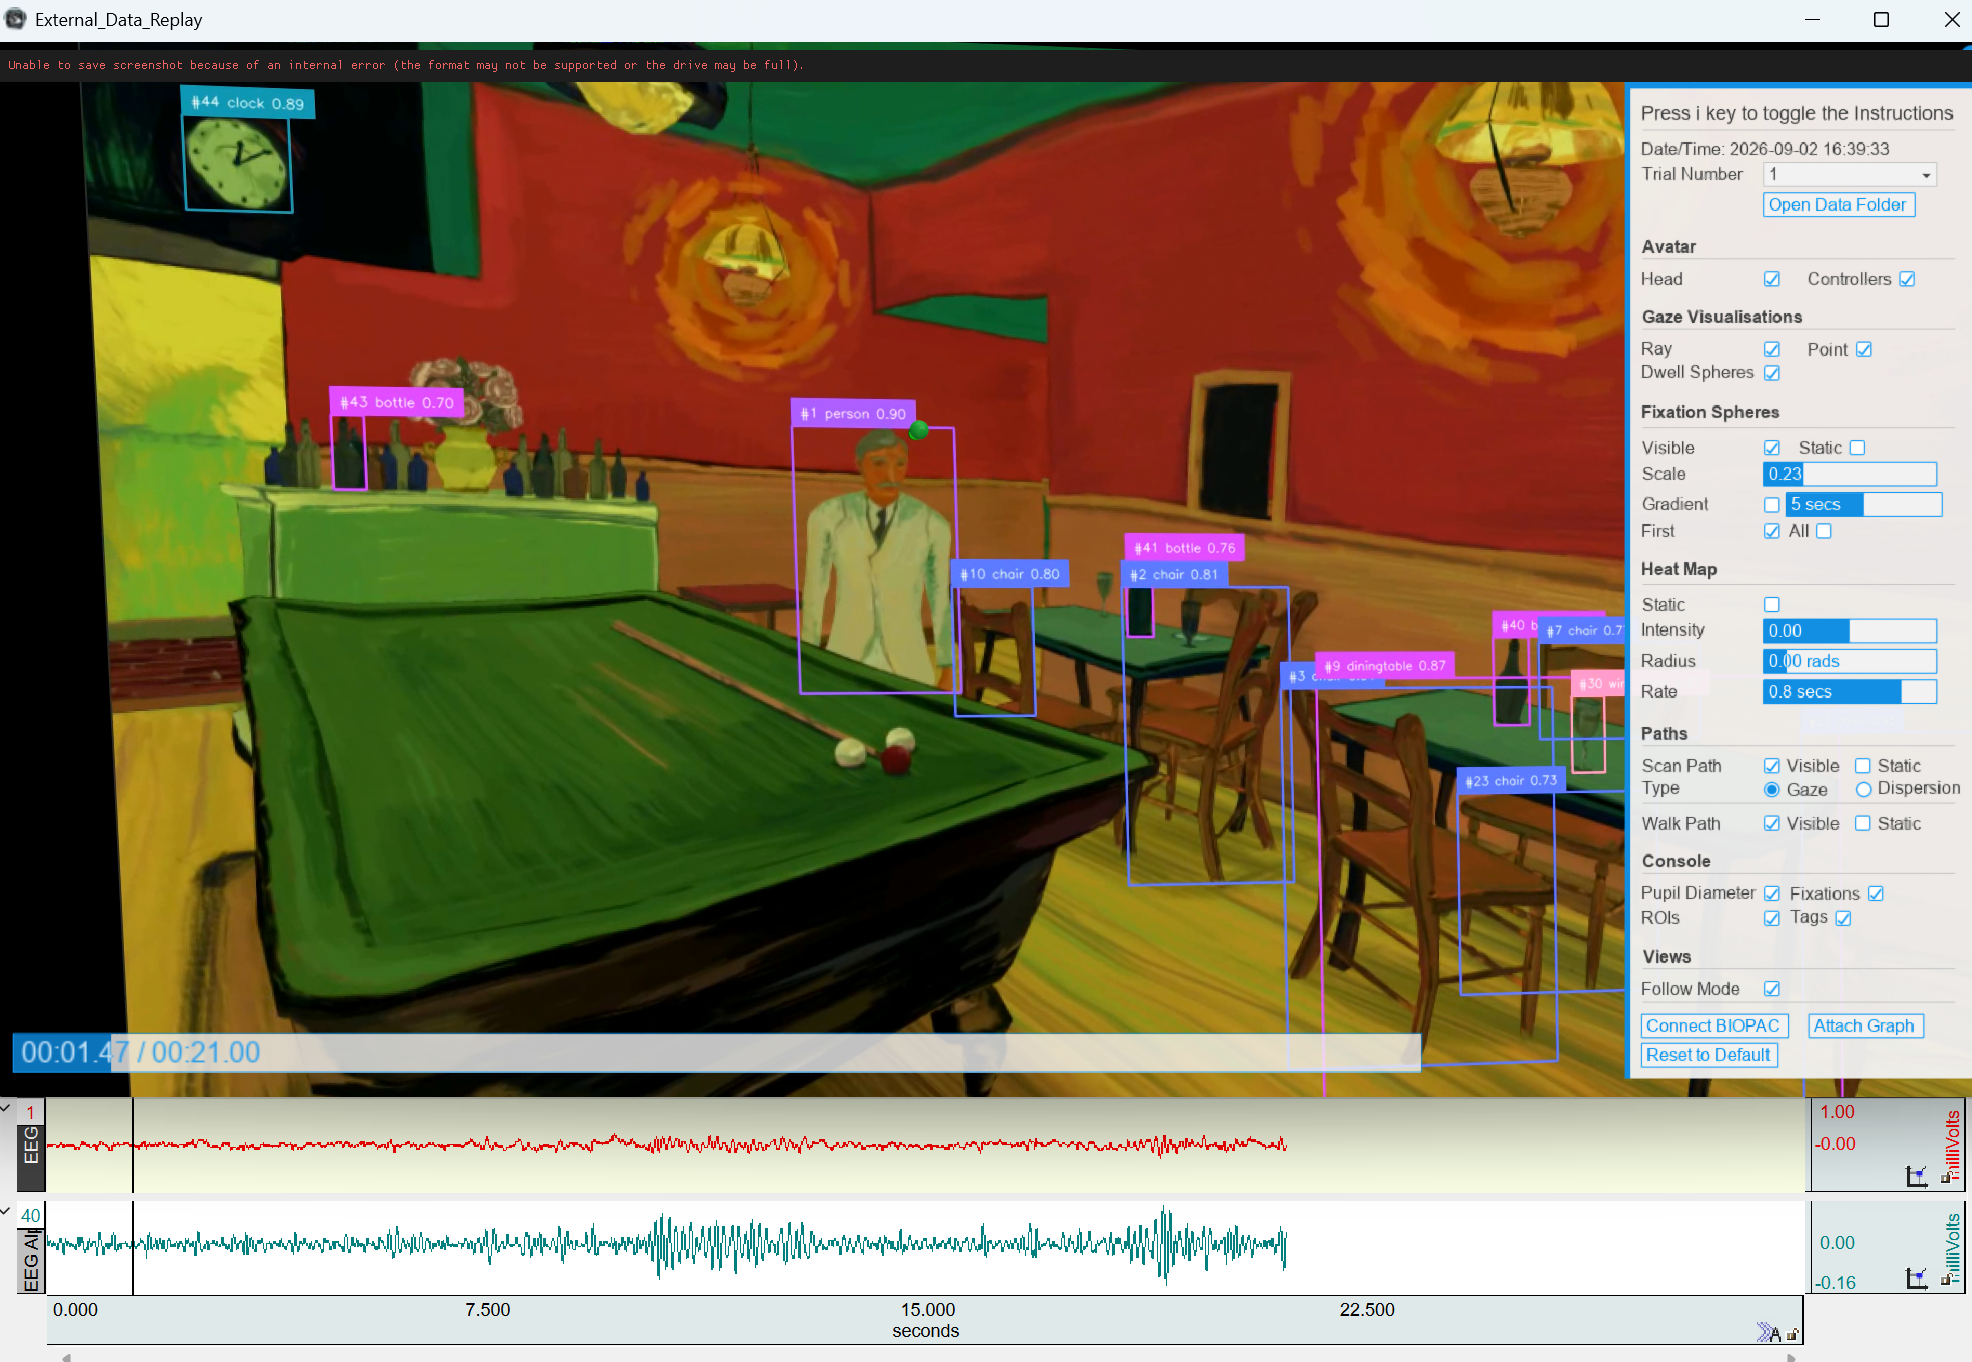Toggle the Tags console checkbox
Image resolution: width=1972 pixels, height=1362 pixels.
(x=1843, y=918)
